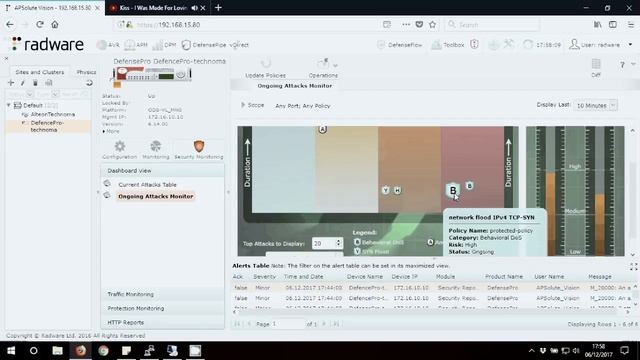640x360 pixels.
Task: Open vDirect in the top bar
Action: click(239, 45)
